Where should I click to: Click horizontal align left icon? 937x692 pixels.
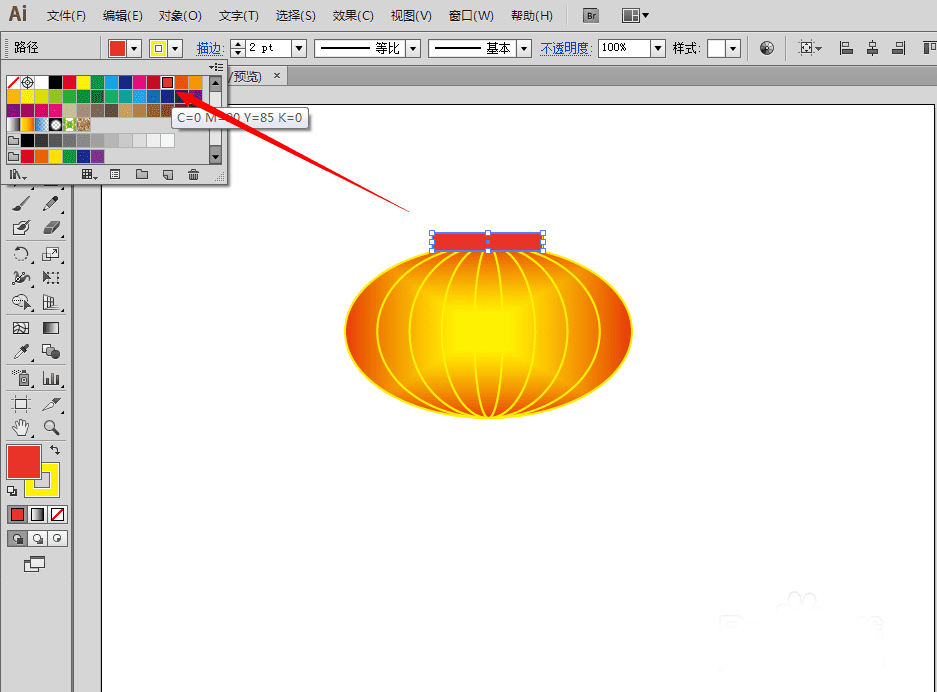(846, 48)
